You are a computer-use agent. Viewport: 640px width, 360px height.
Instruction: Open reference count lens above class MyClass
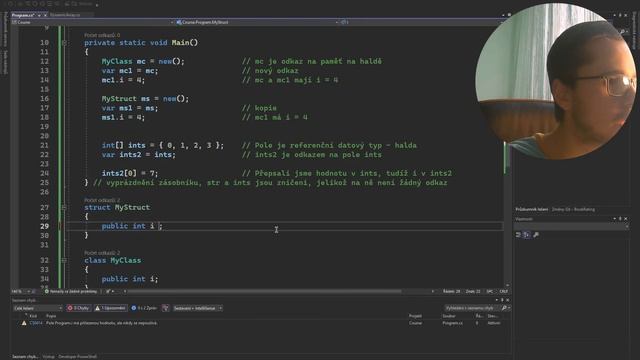(102, 253)
